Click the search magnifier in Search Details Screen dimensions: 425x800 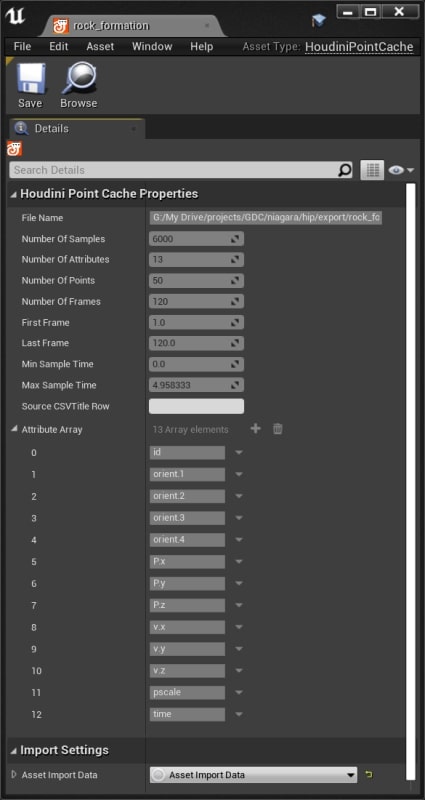coord(345,170)
